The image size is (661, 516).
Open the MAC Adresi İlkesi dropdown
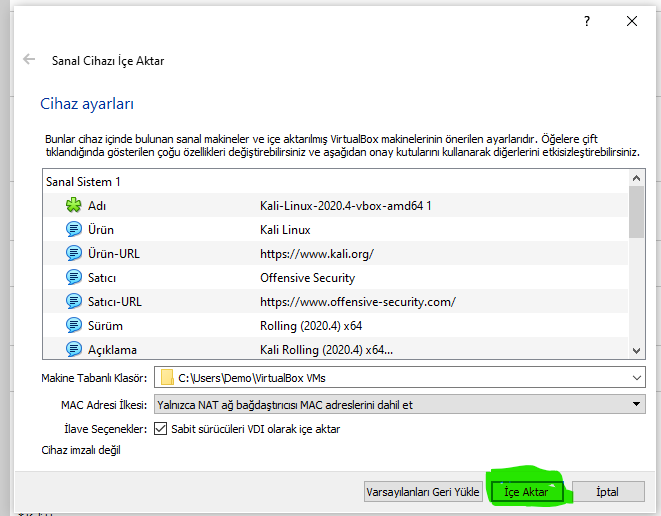[x=400, y=405]
